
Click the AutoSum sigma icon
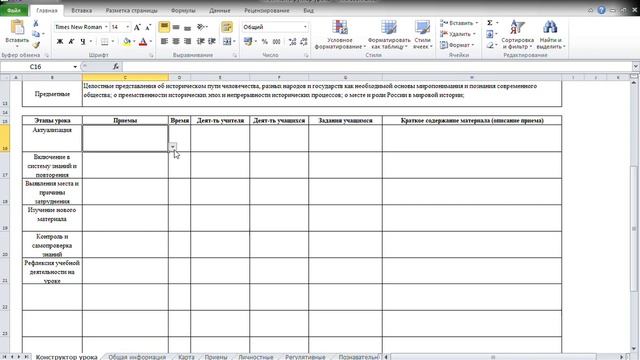click(490, 23)
